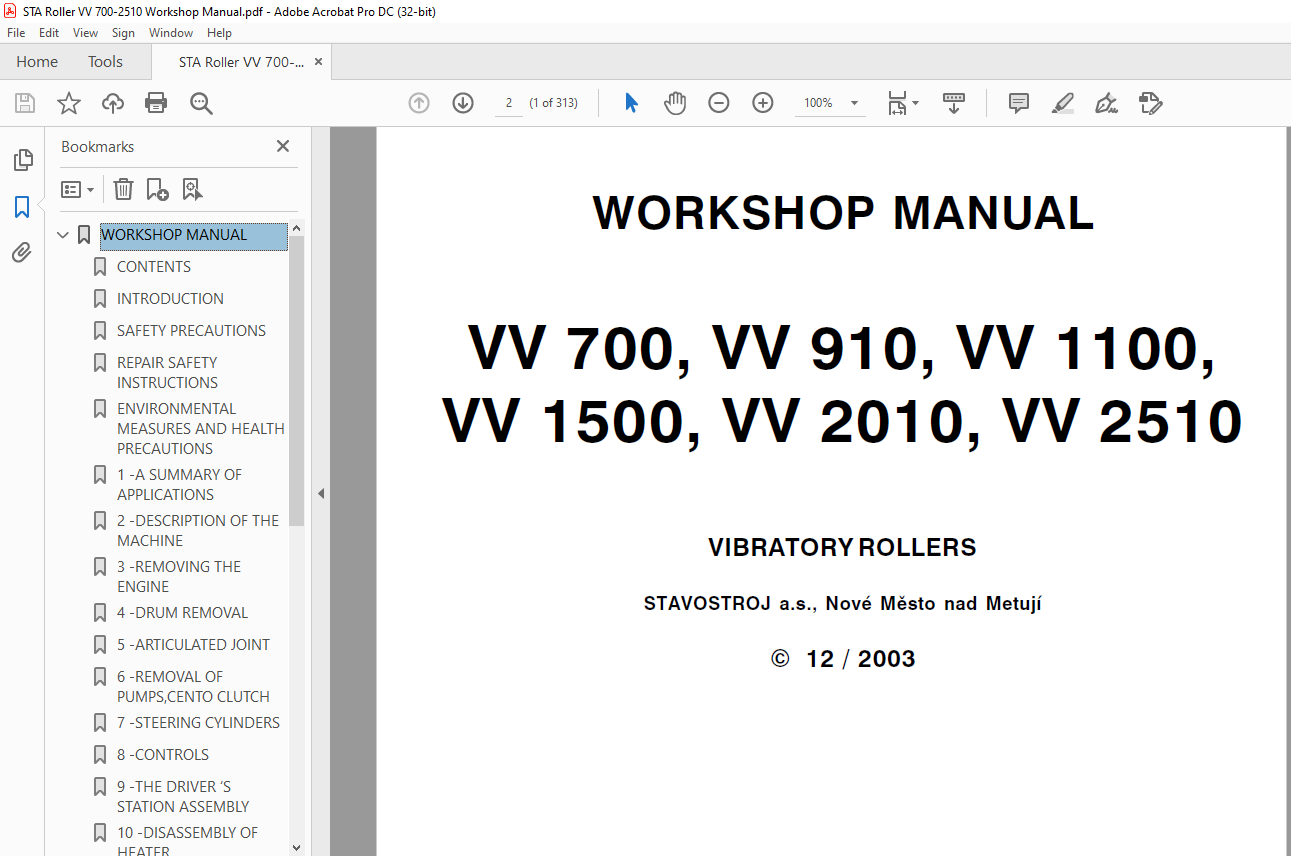Image resolution: width=1291 pixels, height=856 pixels.
Task: Open the View menu
Action: click(x=85, y=33)
